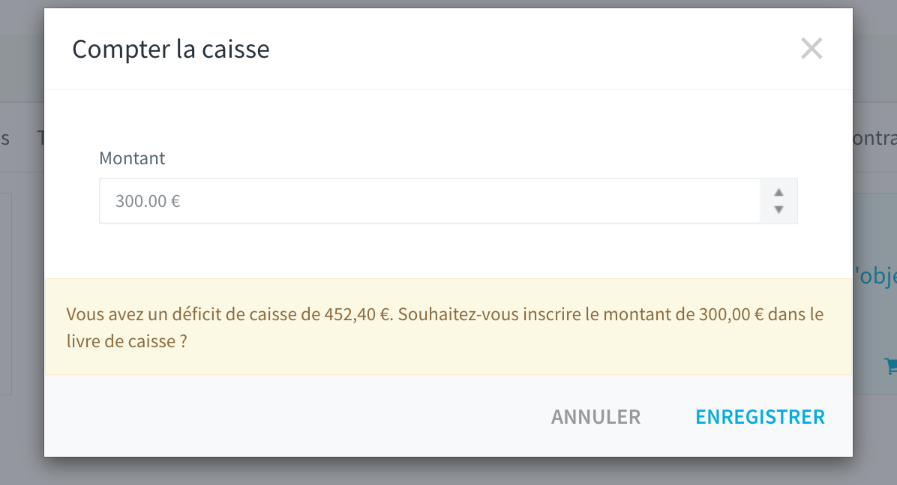Select the background tab starting with T
This screenshot has width=897, height=485.
coord(41,138)
